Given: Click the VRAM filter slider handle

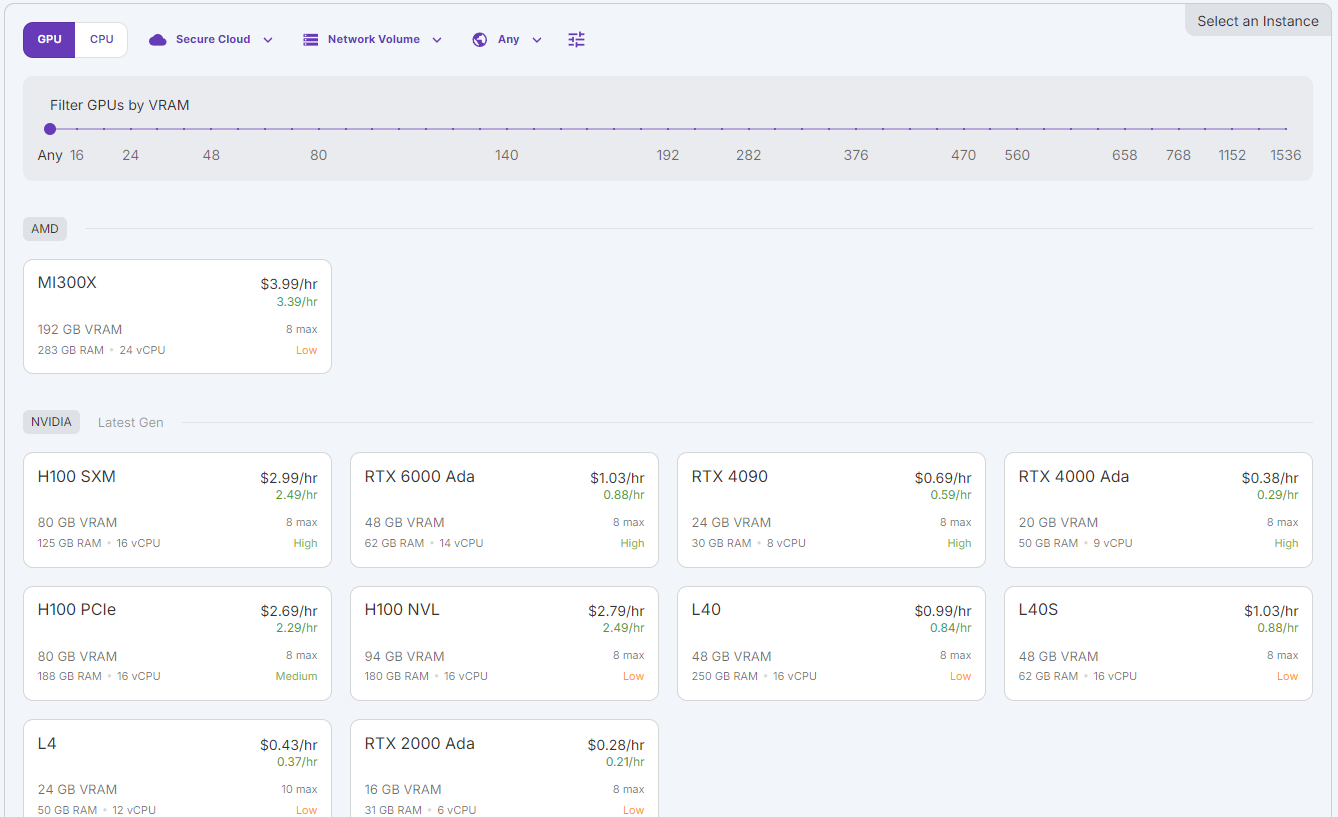Looking at the screenshot, I should [50, 129].
